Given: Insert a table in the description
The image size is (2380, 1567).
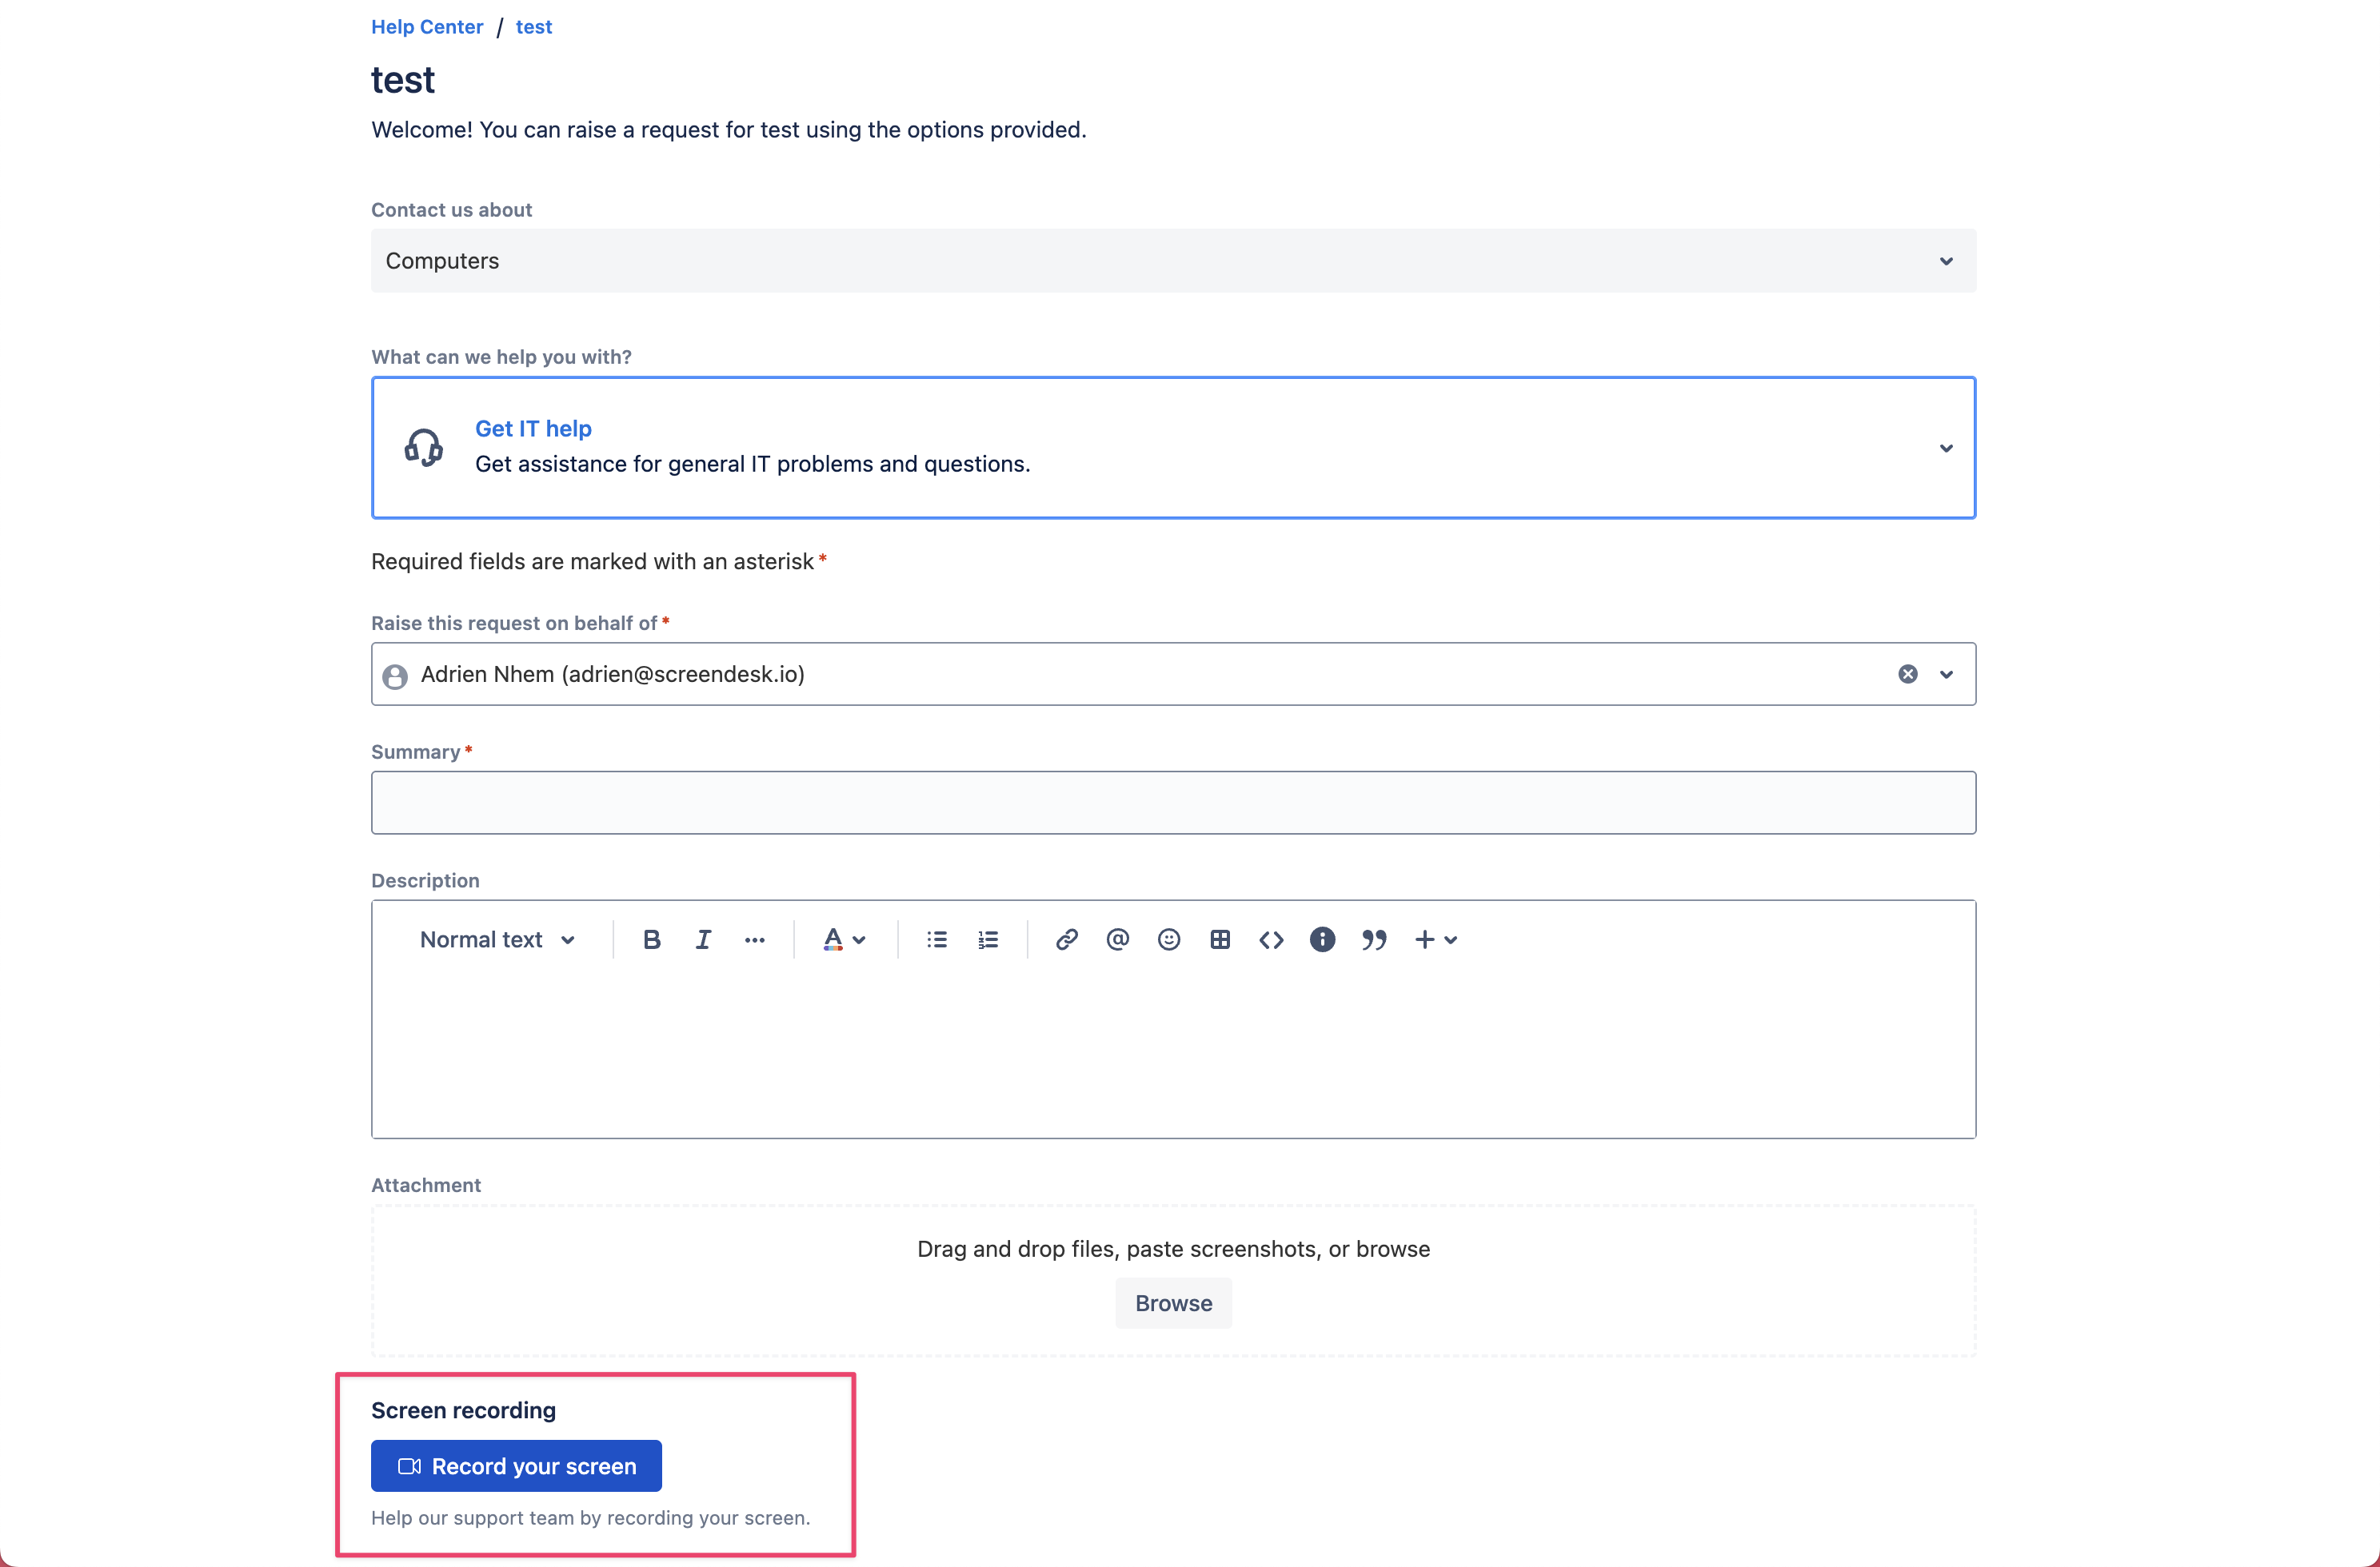Looking at the screenshot, I should tap(1219, 939).
